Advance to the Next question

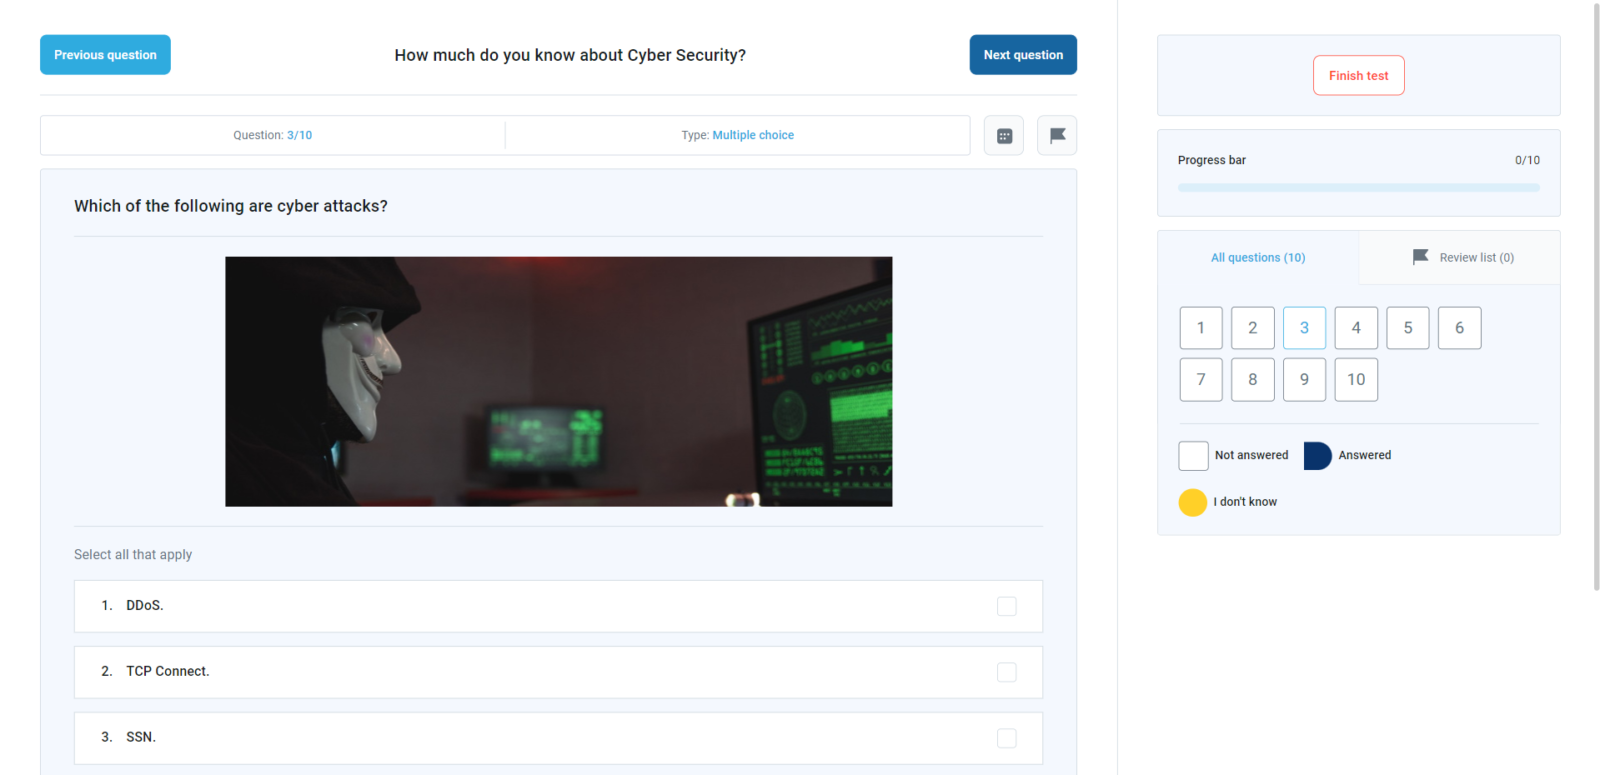coord(1023,55)
